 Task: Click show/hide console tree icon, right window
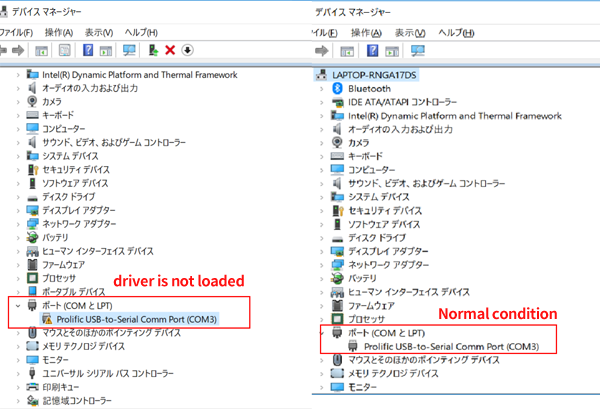coord(347,51)
